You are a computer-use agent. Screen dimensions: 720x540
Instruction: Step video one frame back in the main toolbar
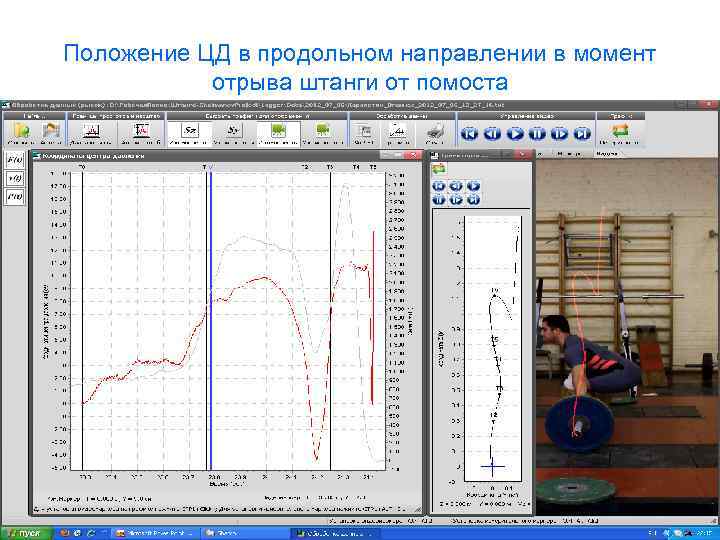[x=492, y=134]
